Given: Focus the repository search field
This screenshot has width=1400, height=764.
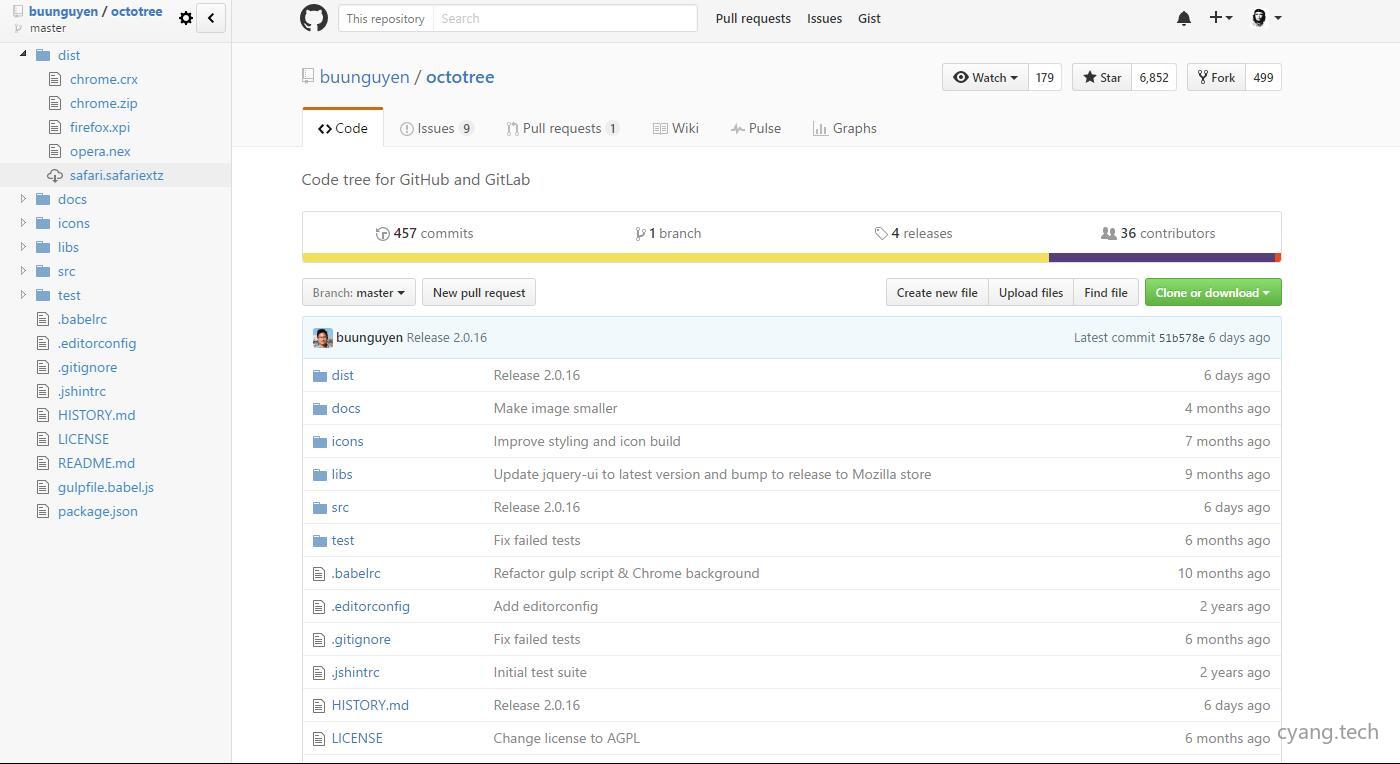Looking at the screenshot, I should pos(565,18).
